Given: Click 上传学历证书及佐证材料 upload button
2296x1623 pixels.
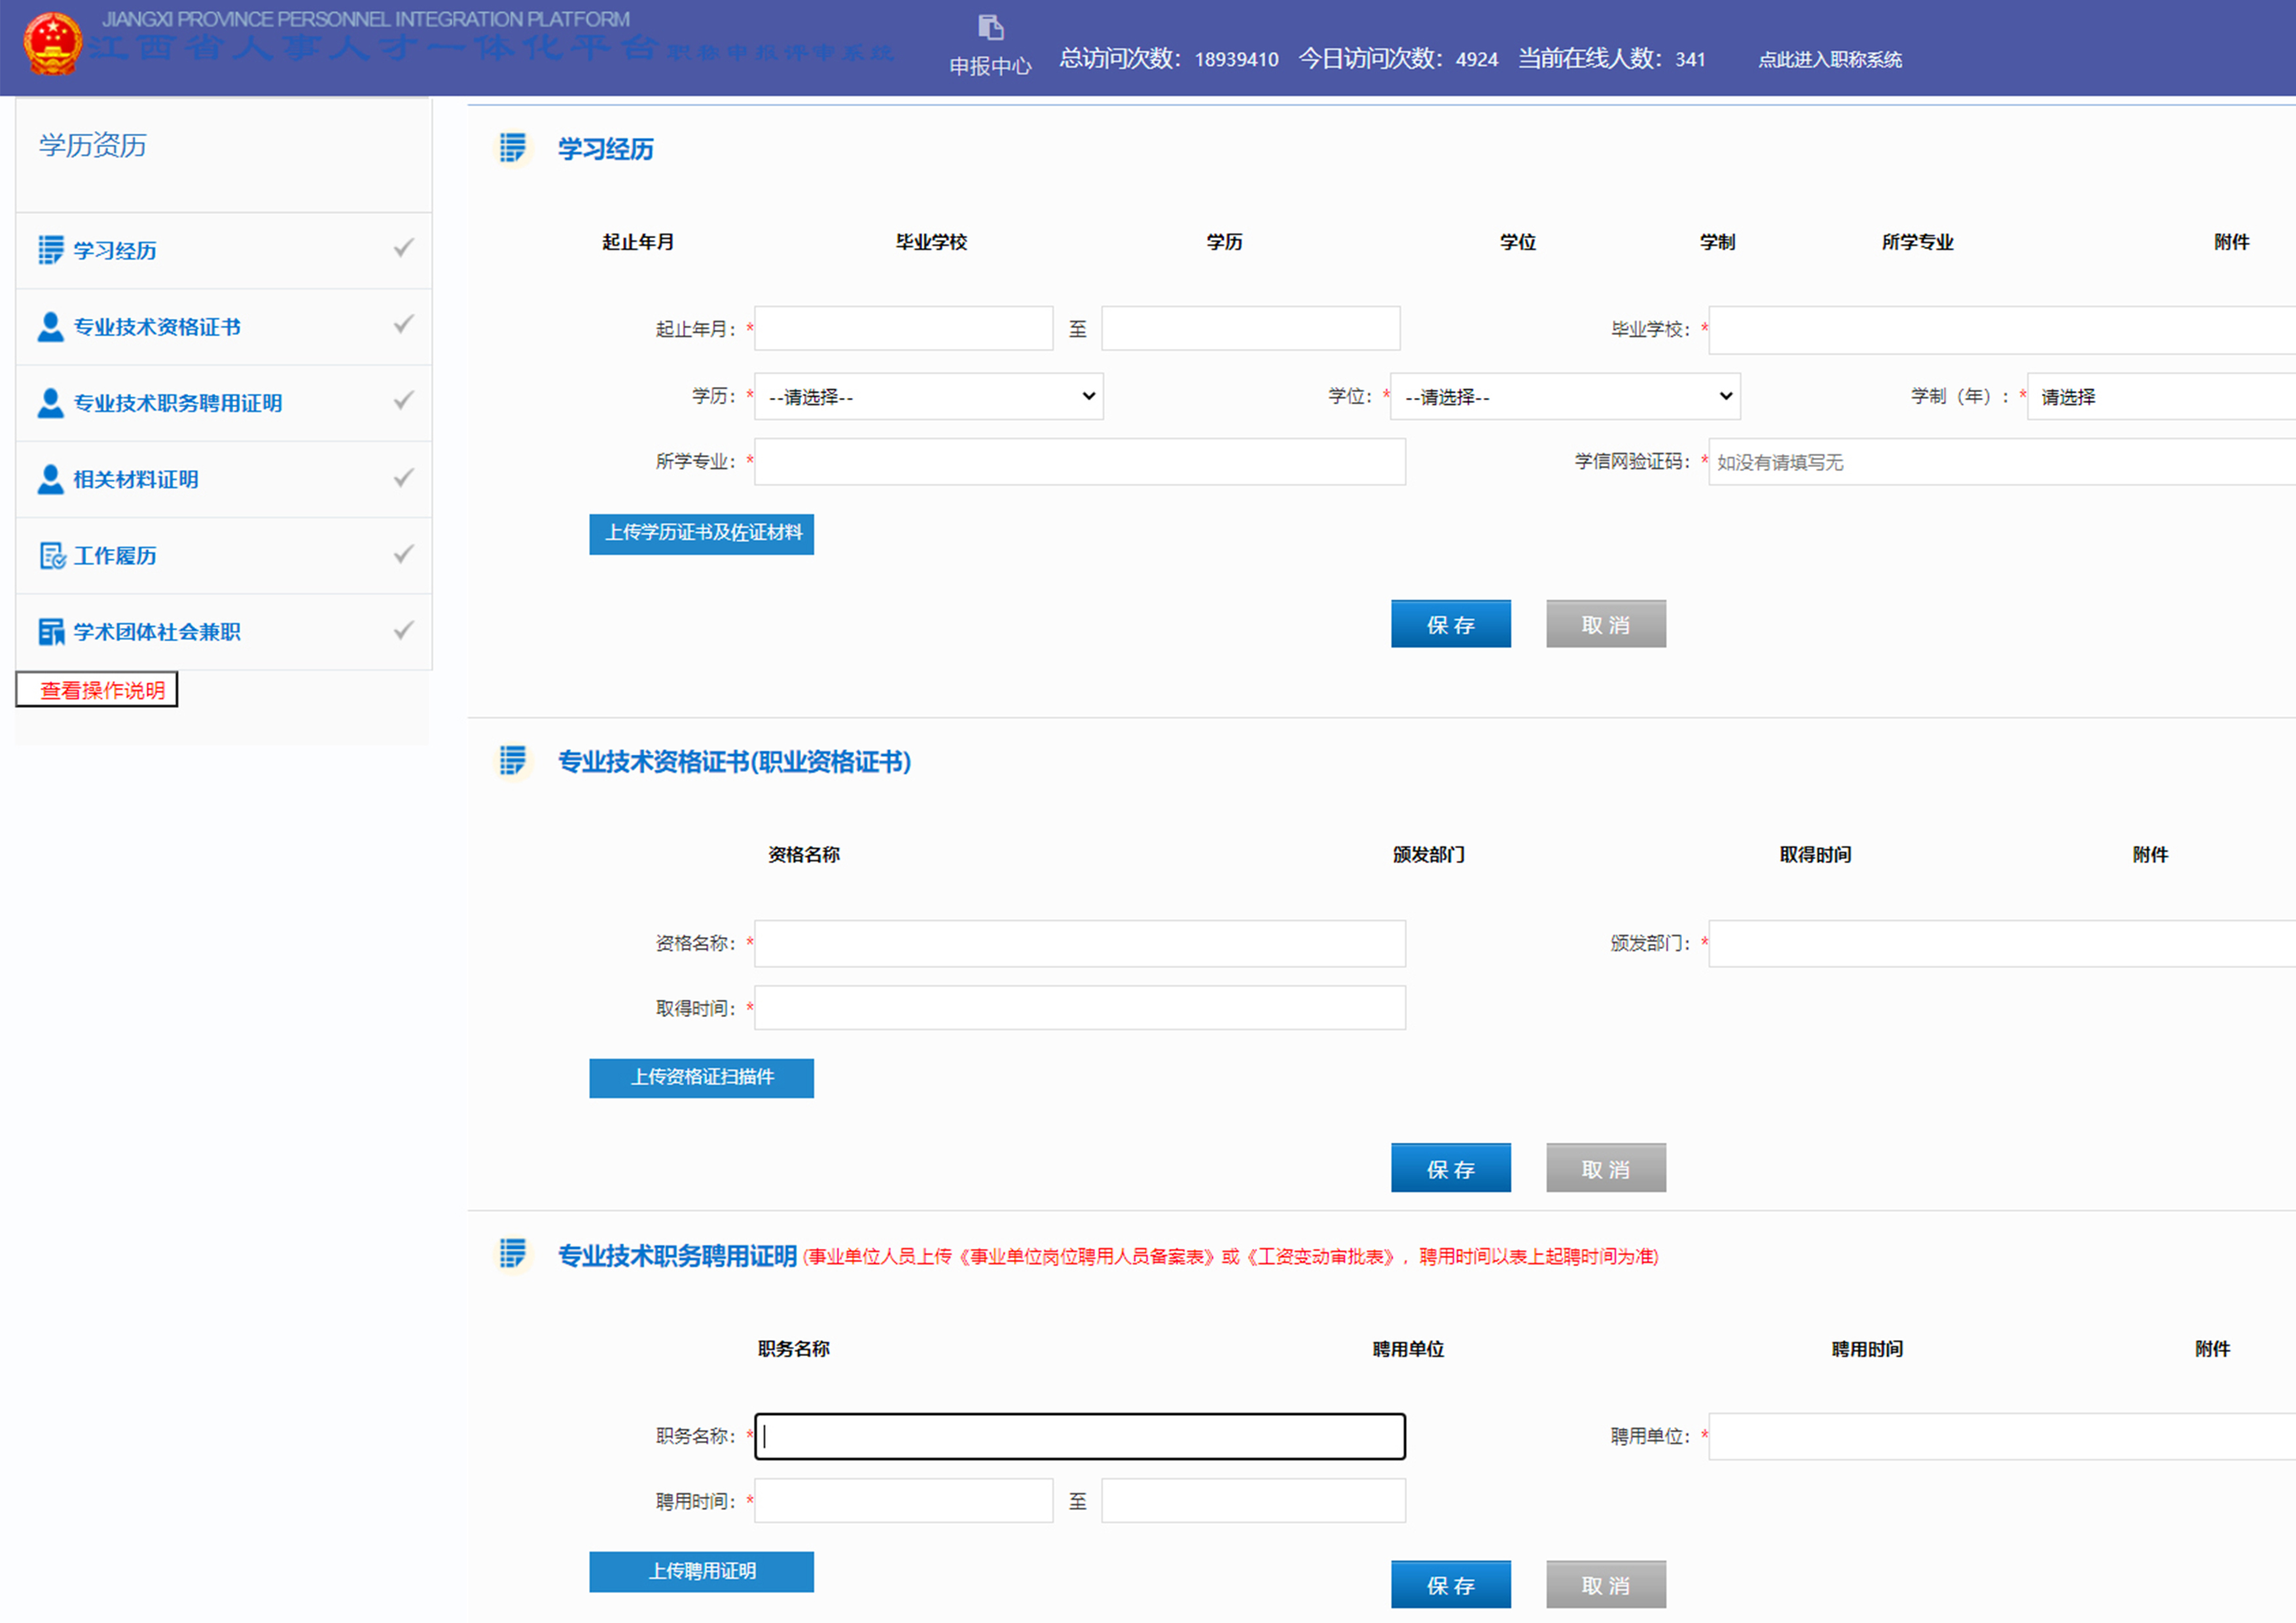Looking at the screenshot, I should click(701, 533).
